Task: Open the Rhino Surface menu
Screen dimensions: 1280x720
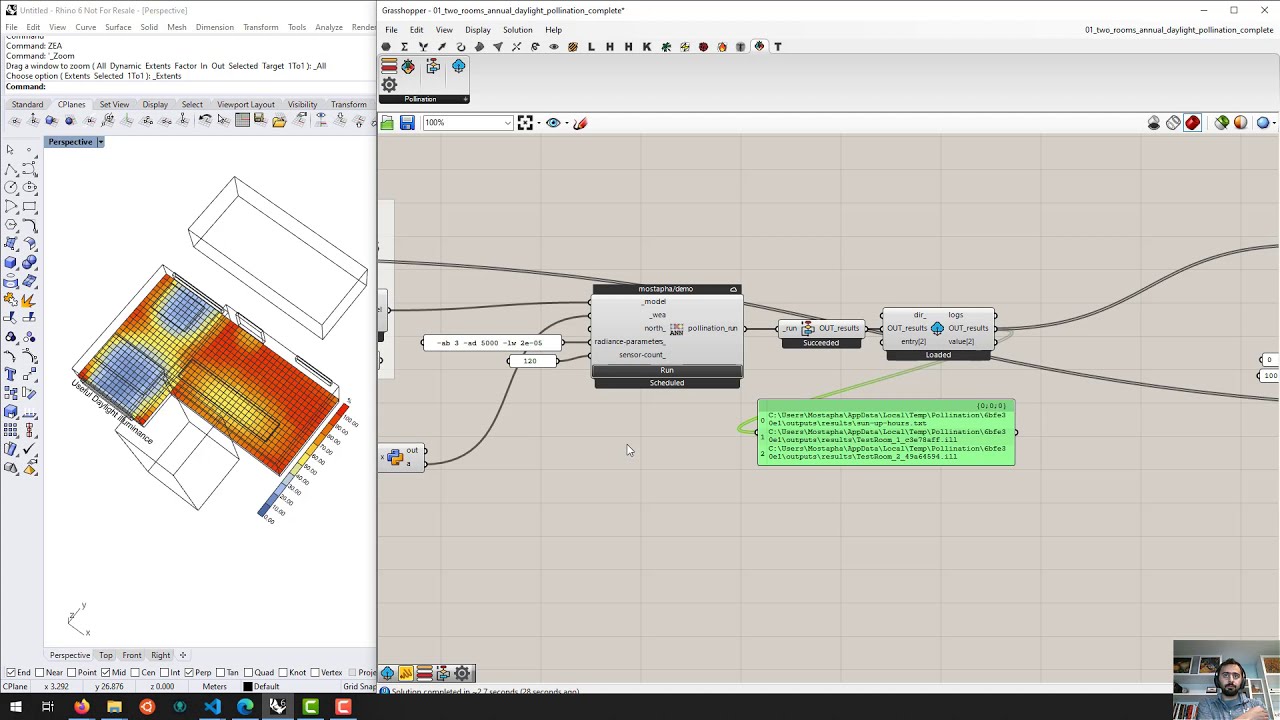Action: coord(118,27)
